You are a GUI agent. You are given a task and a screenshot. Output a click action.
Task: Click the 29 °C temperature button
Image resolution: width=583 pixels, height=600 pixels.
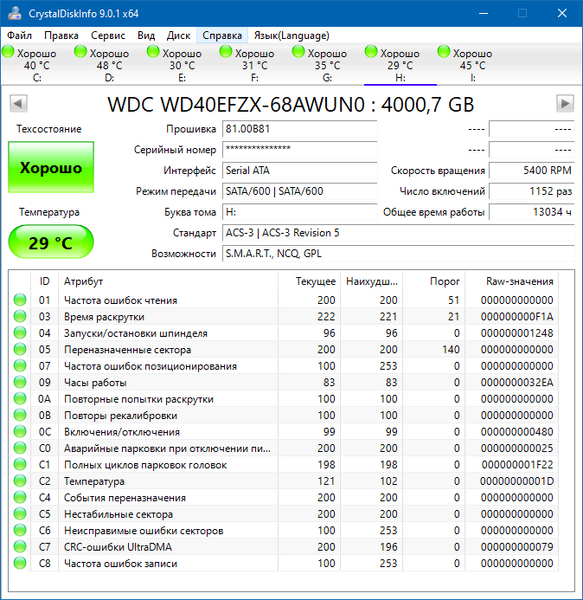pyautogui.click(x=51, y=242)
